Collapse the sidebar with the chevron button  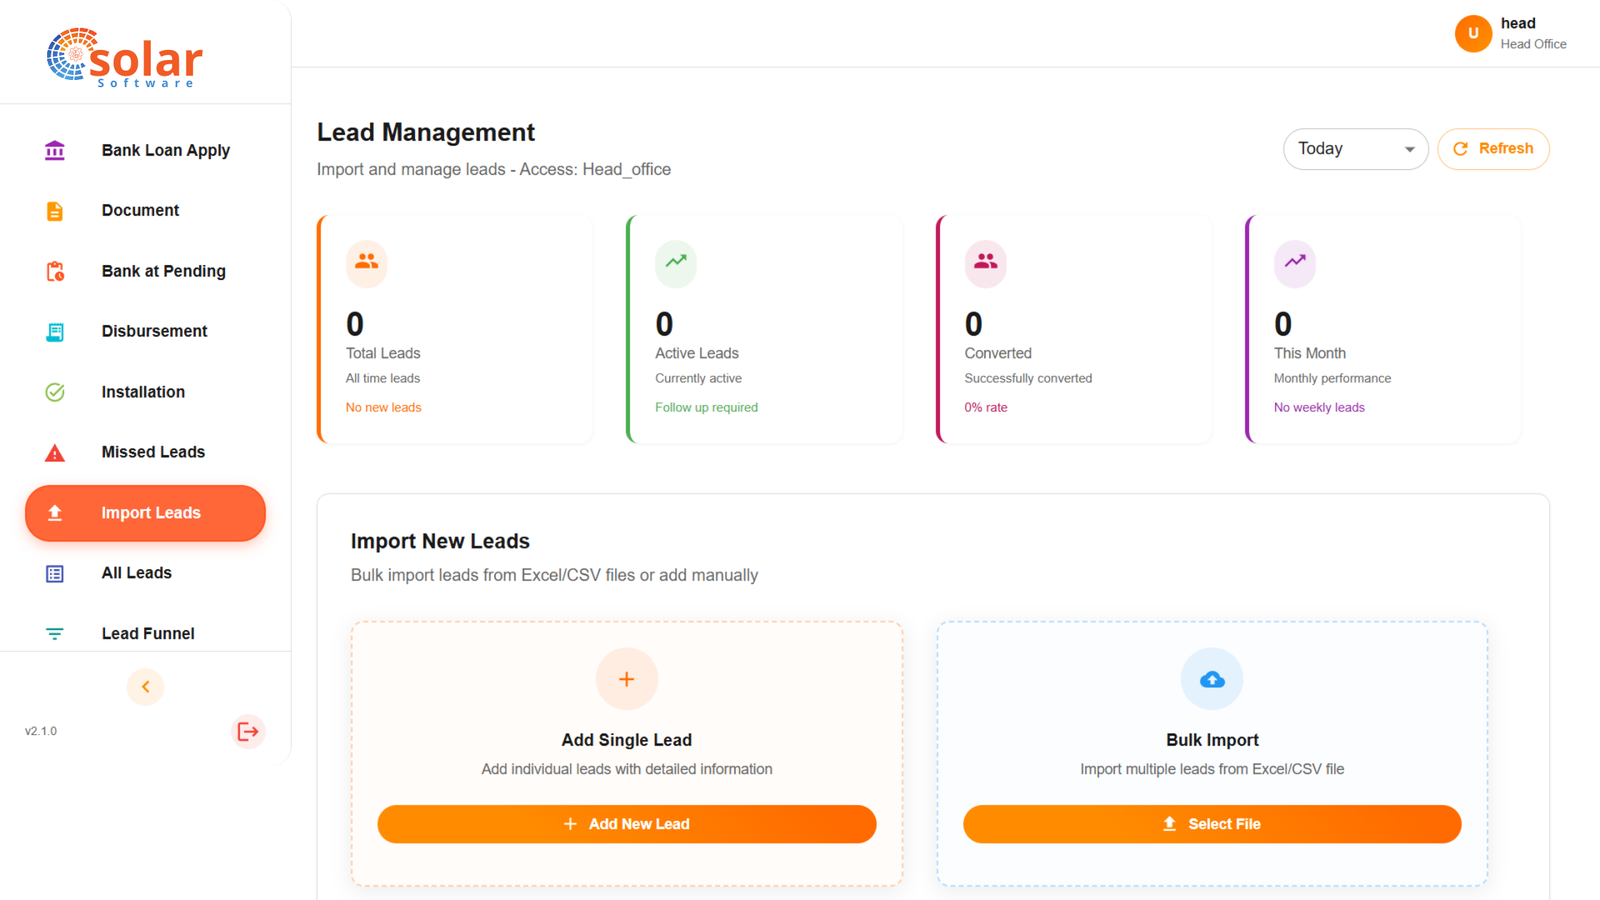[145, 687]
